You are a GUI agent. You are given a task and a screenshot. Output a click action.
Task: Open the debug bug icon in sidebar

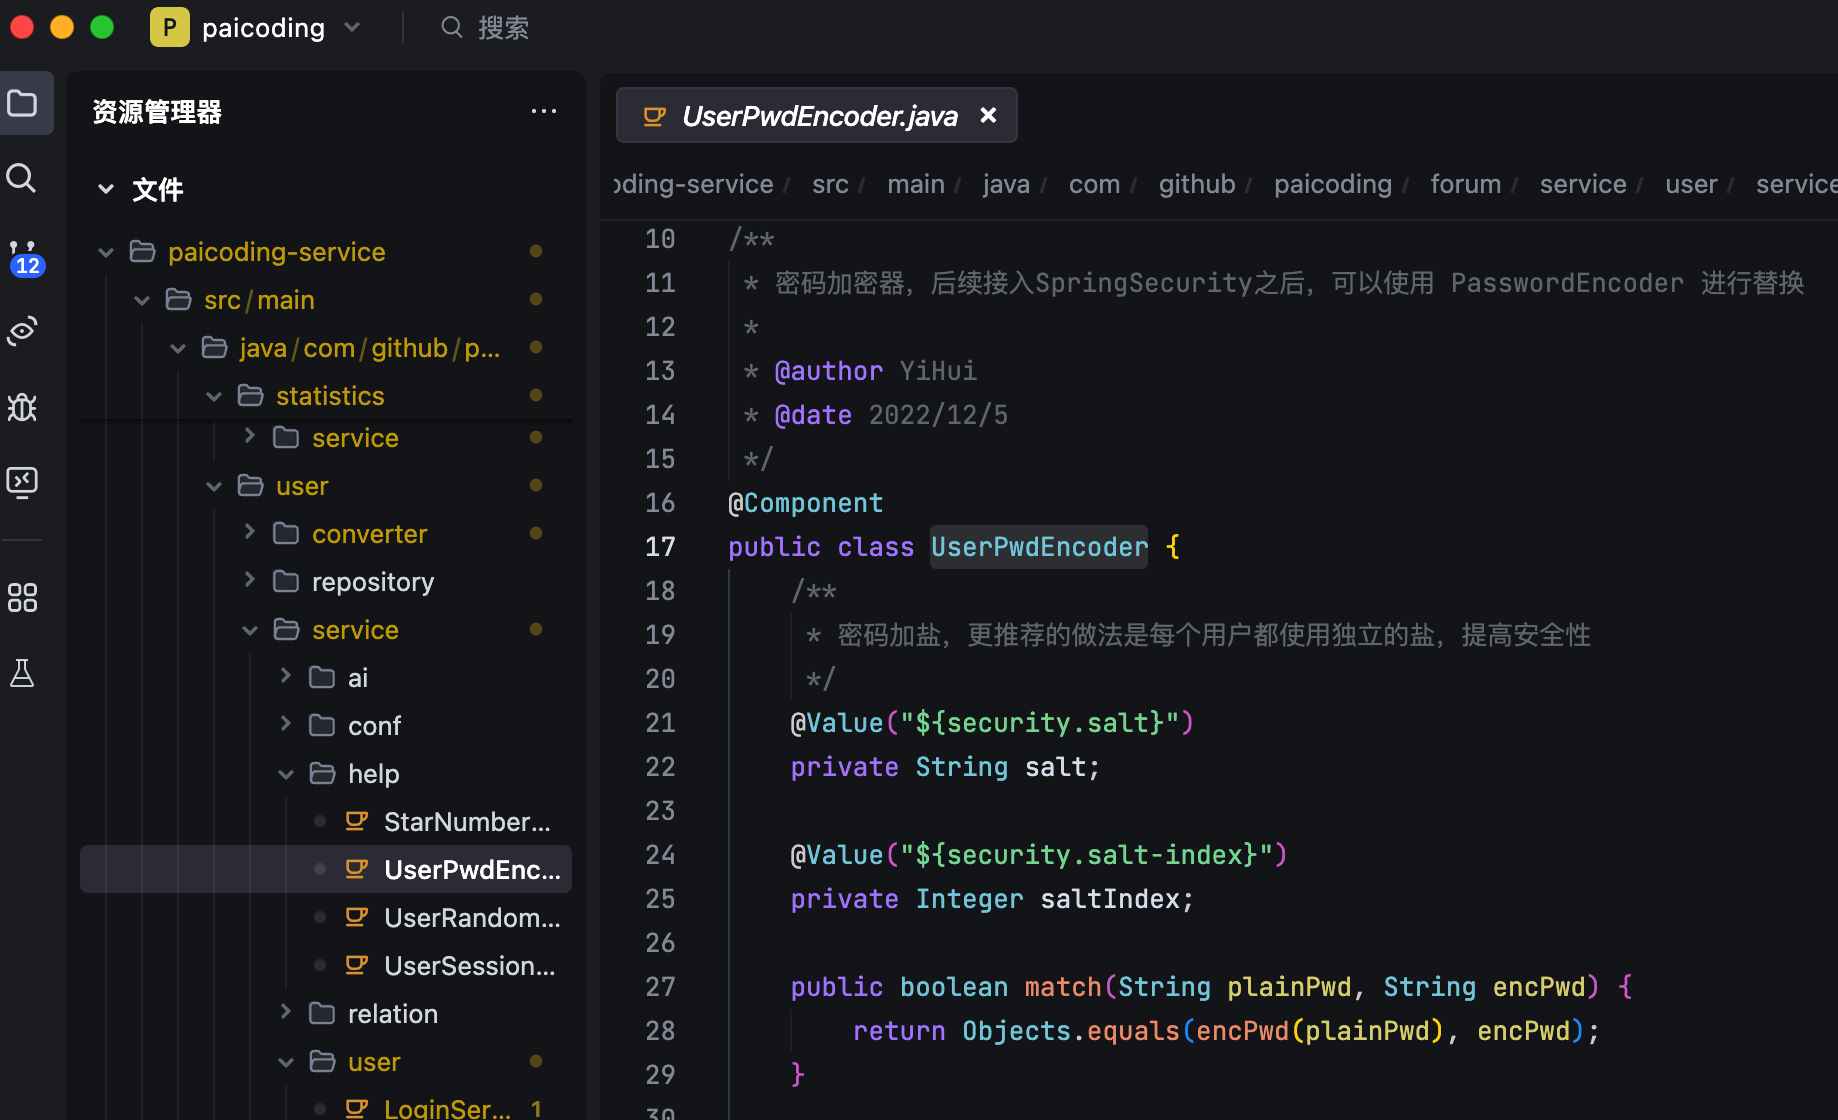22,407
